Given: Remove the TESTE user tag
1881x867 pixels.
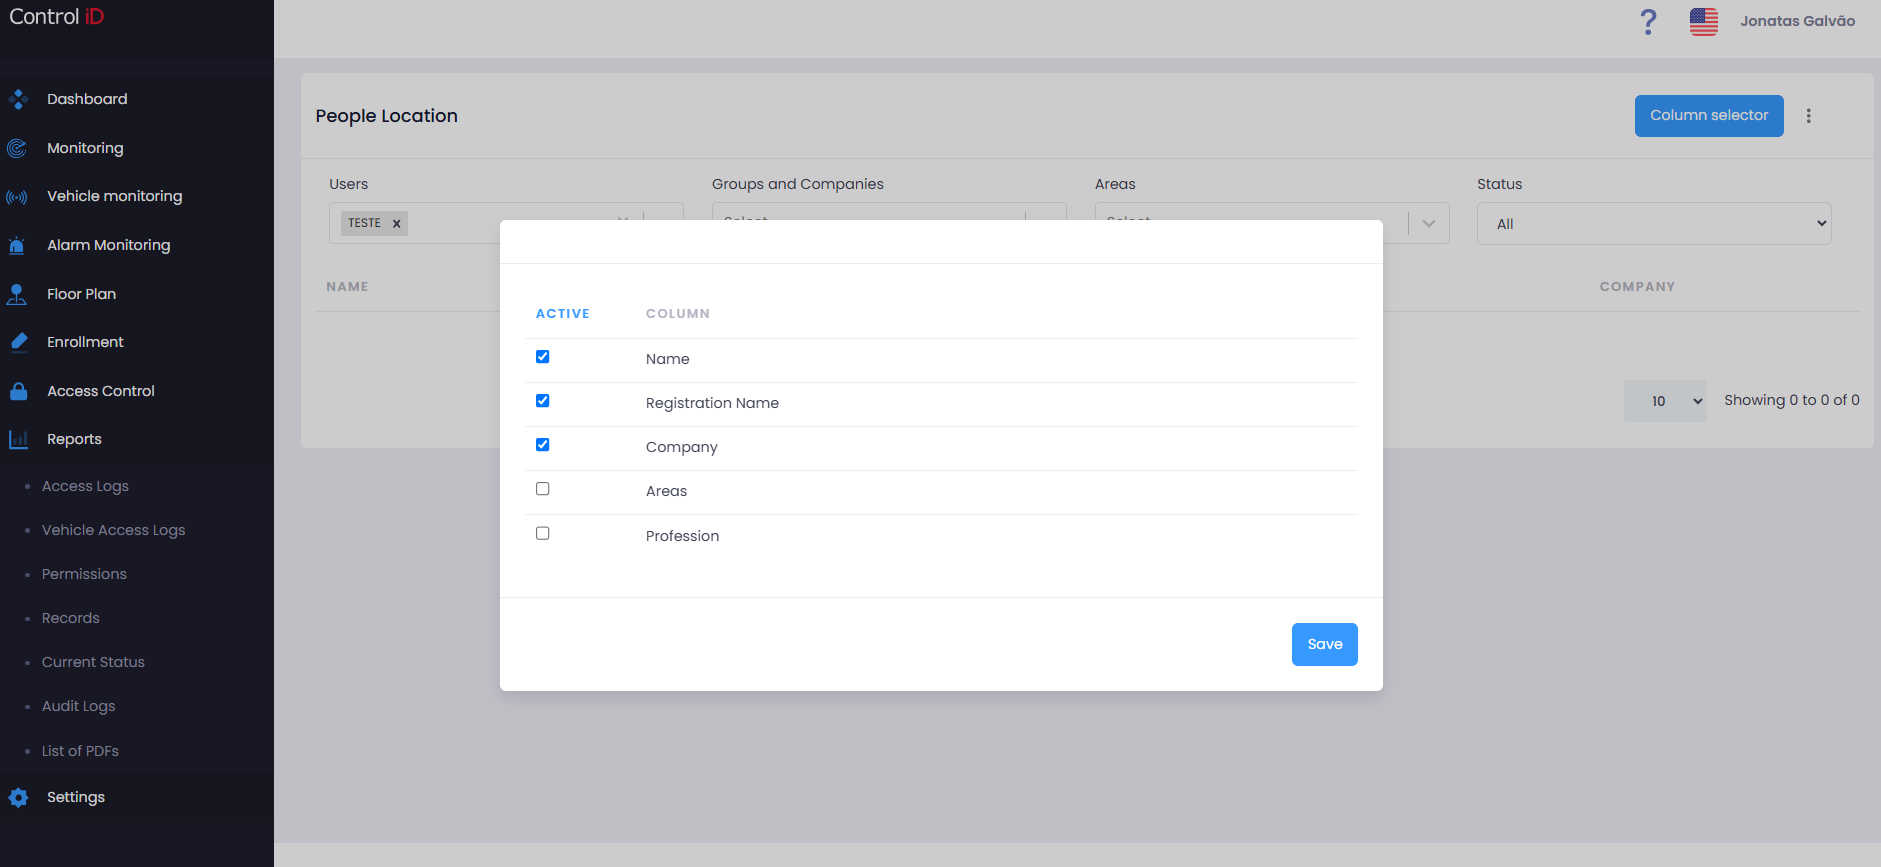Looking at the screenshot, I should [x=397, y=224].
